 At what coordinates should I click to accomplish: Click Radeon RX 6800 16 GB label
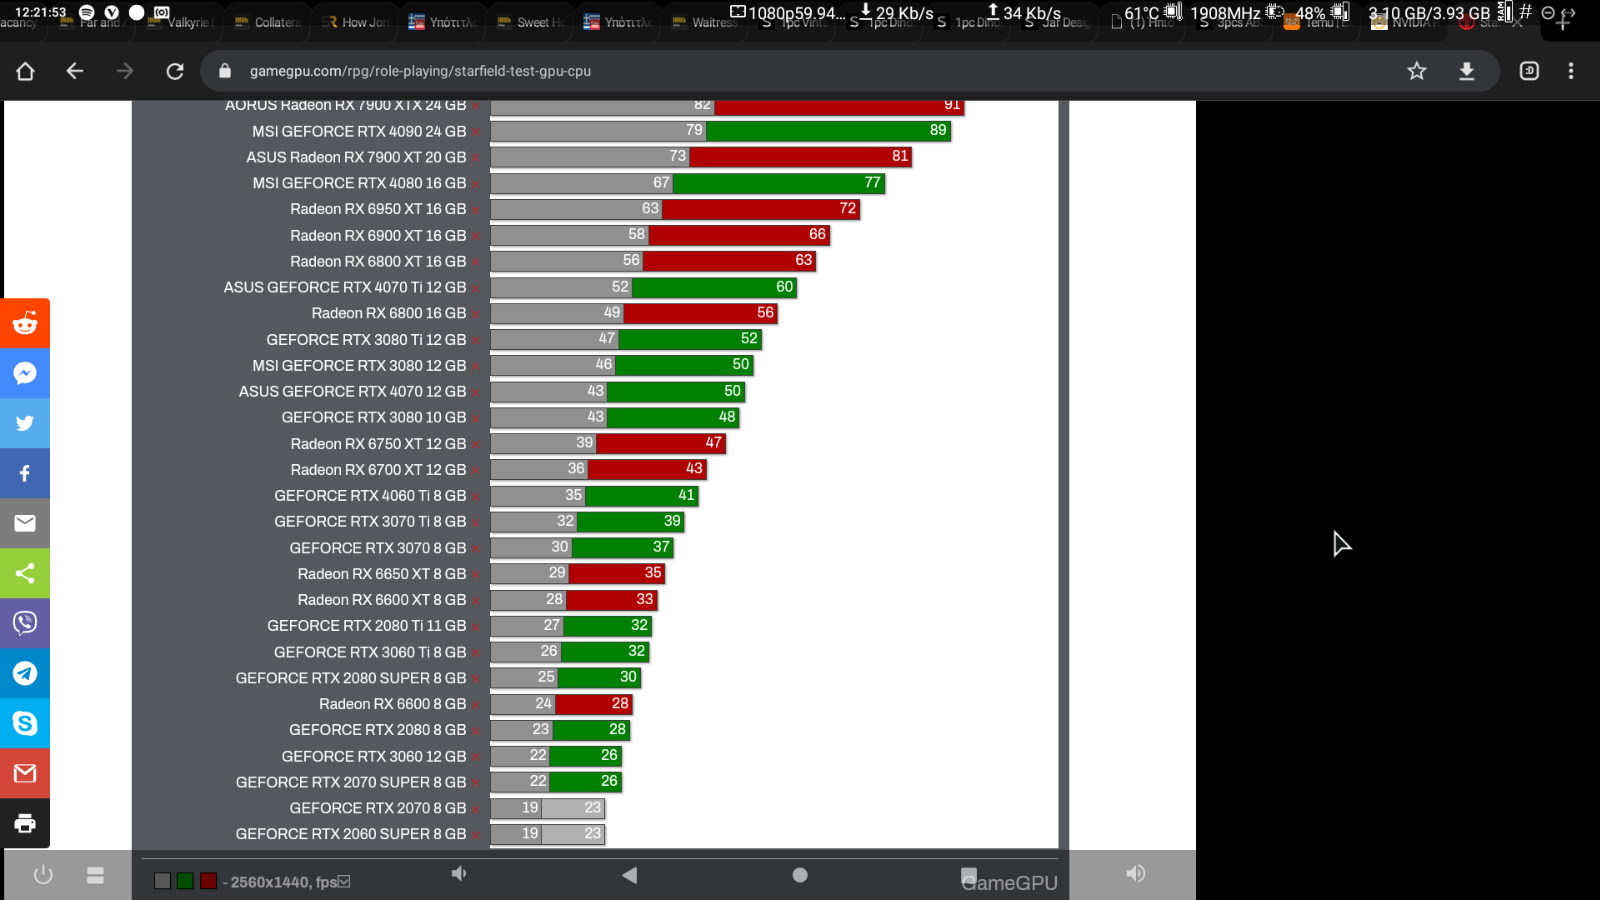(389, 313)
